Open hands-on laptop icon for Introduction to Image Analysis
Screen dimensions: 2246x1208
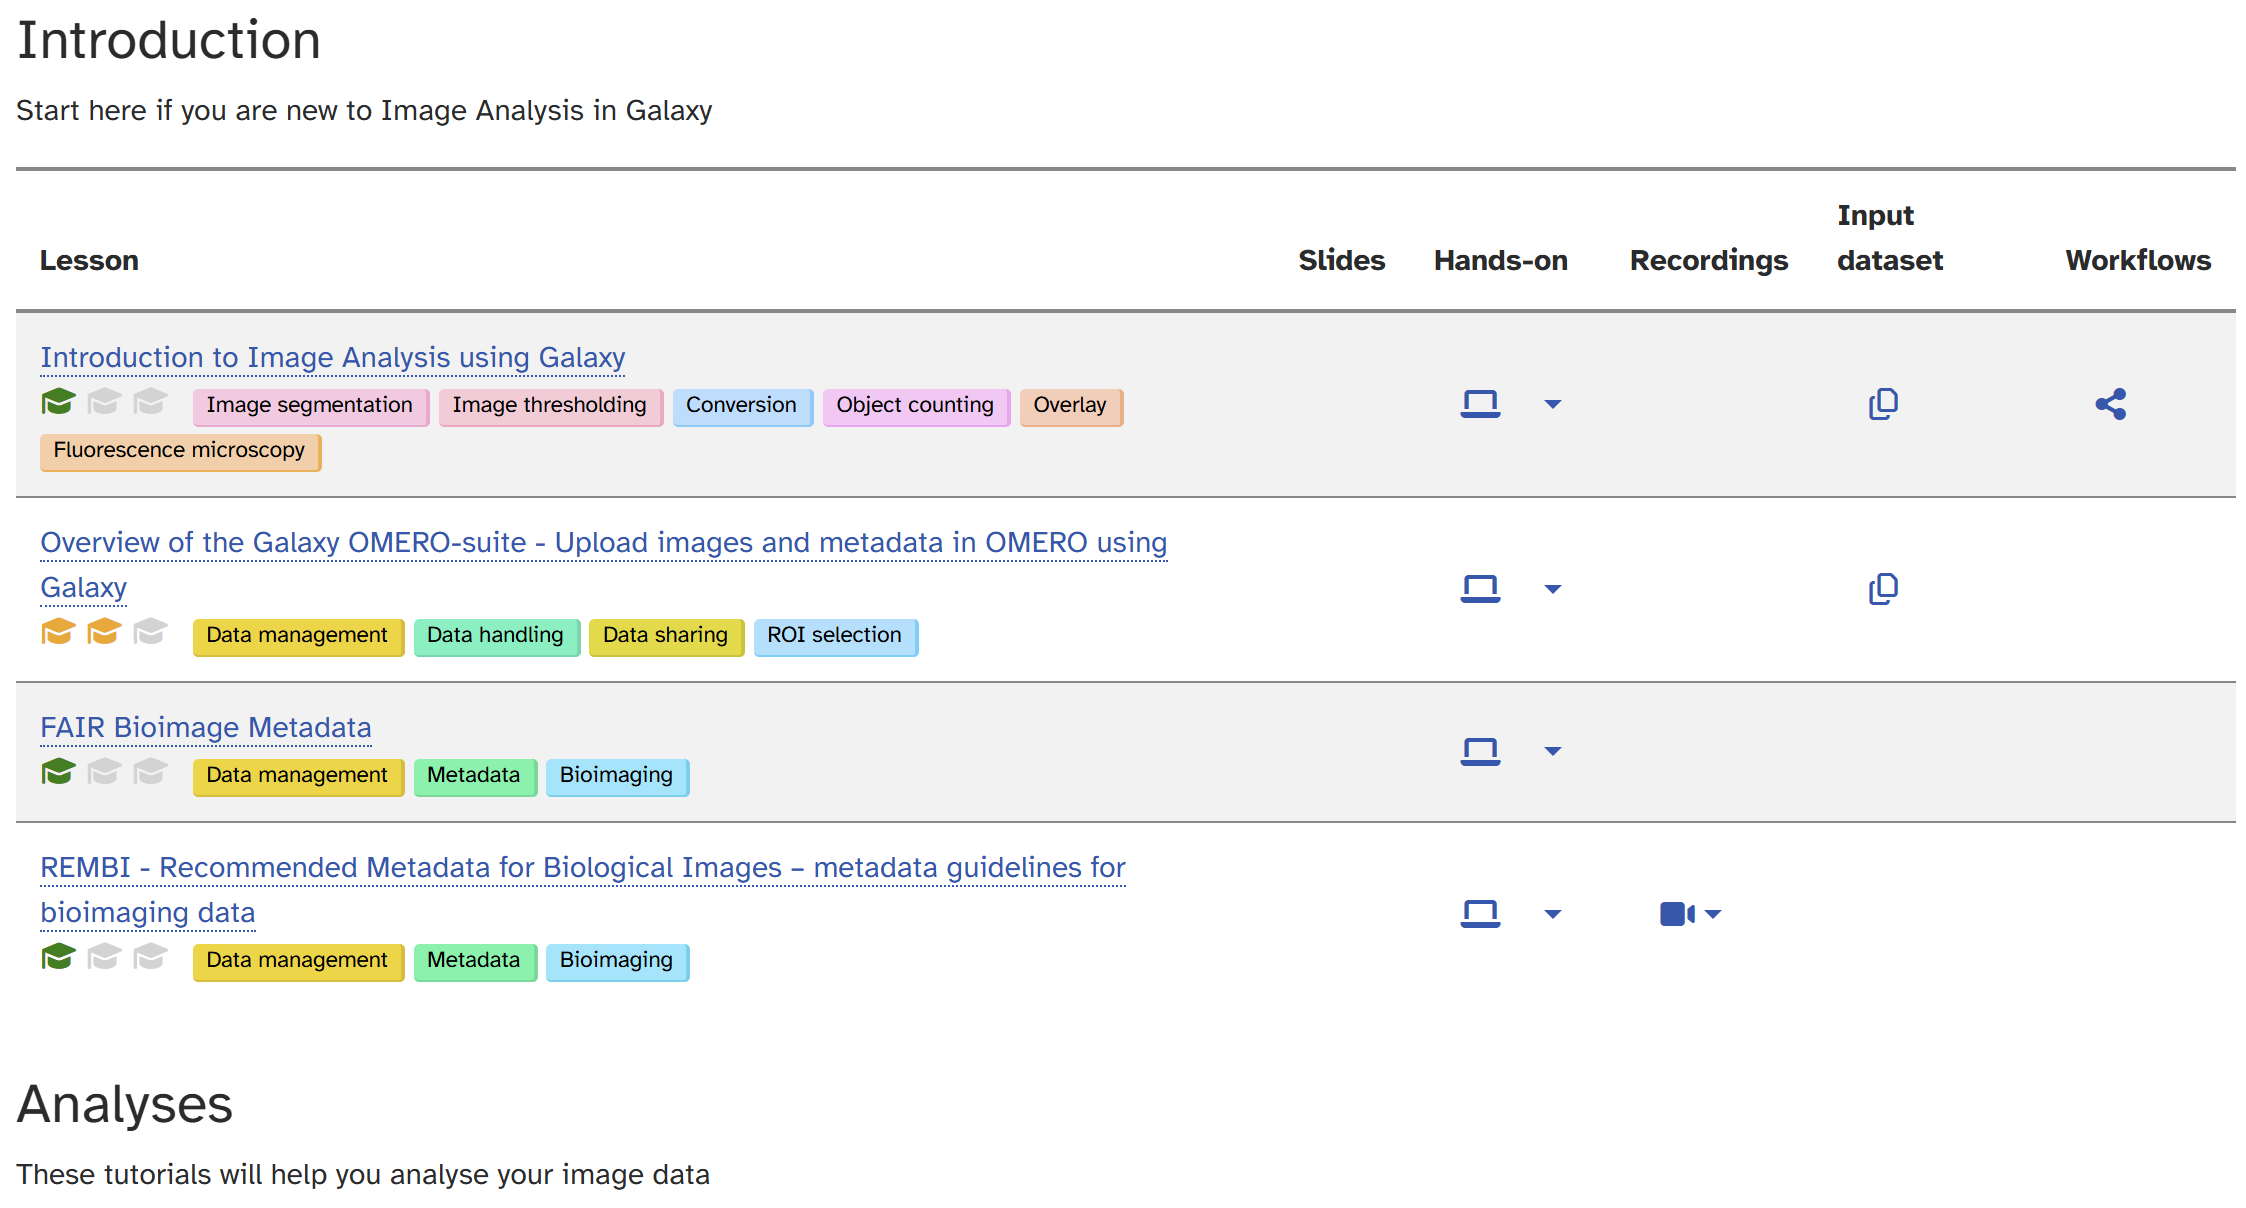tap(1480, 404)
